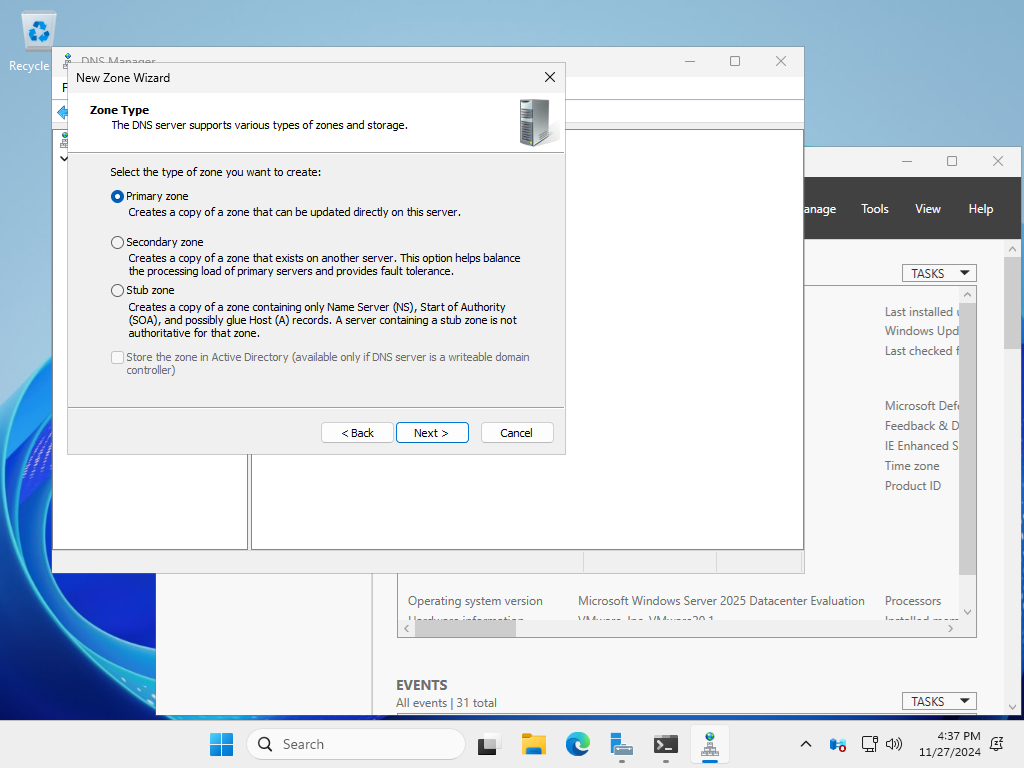
Task: Click the taskbar Search box
Action: [356, 744]
